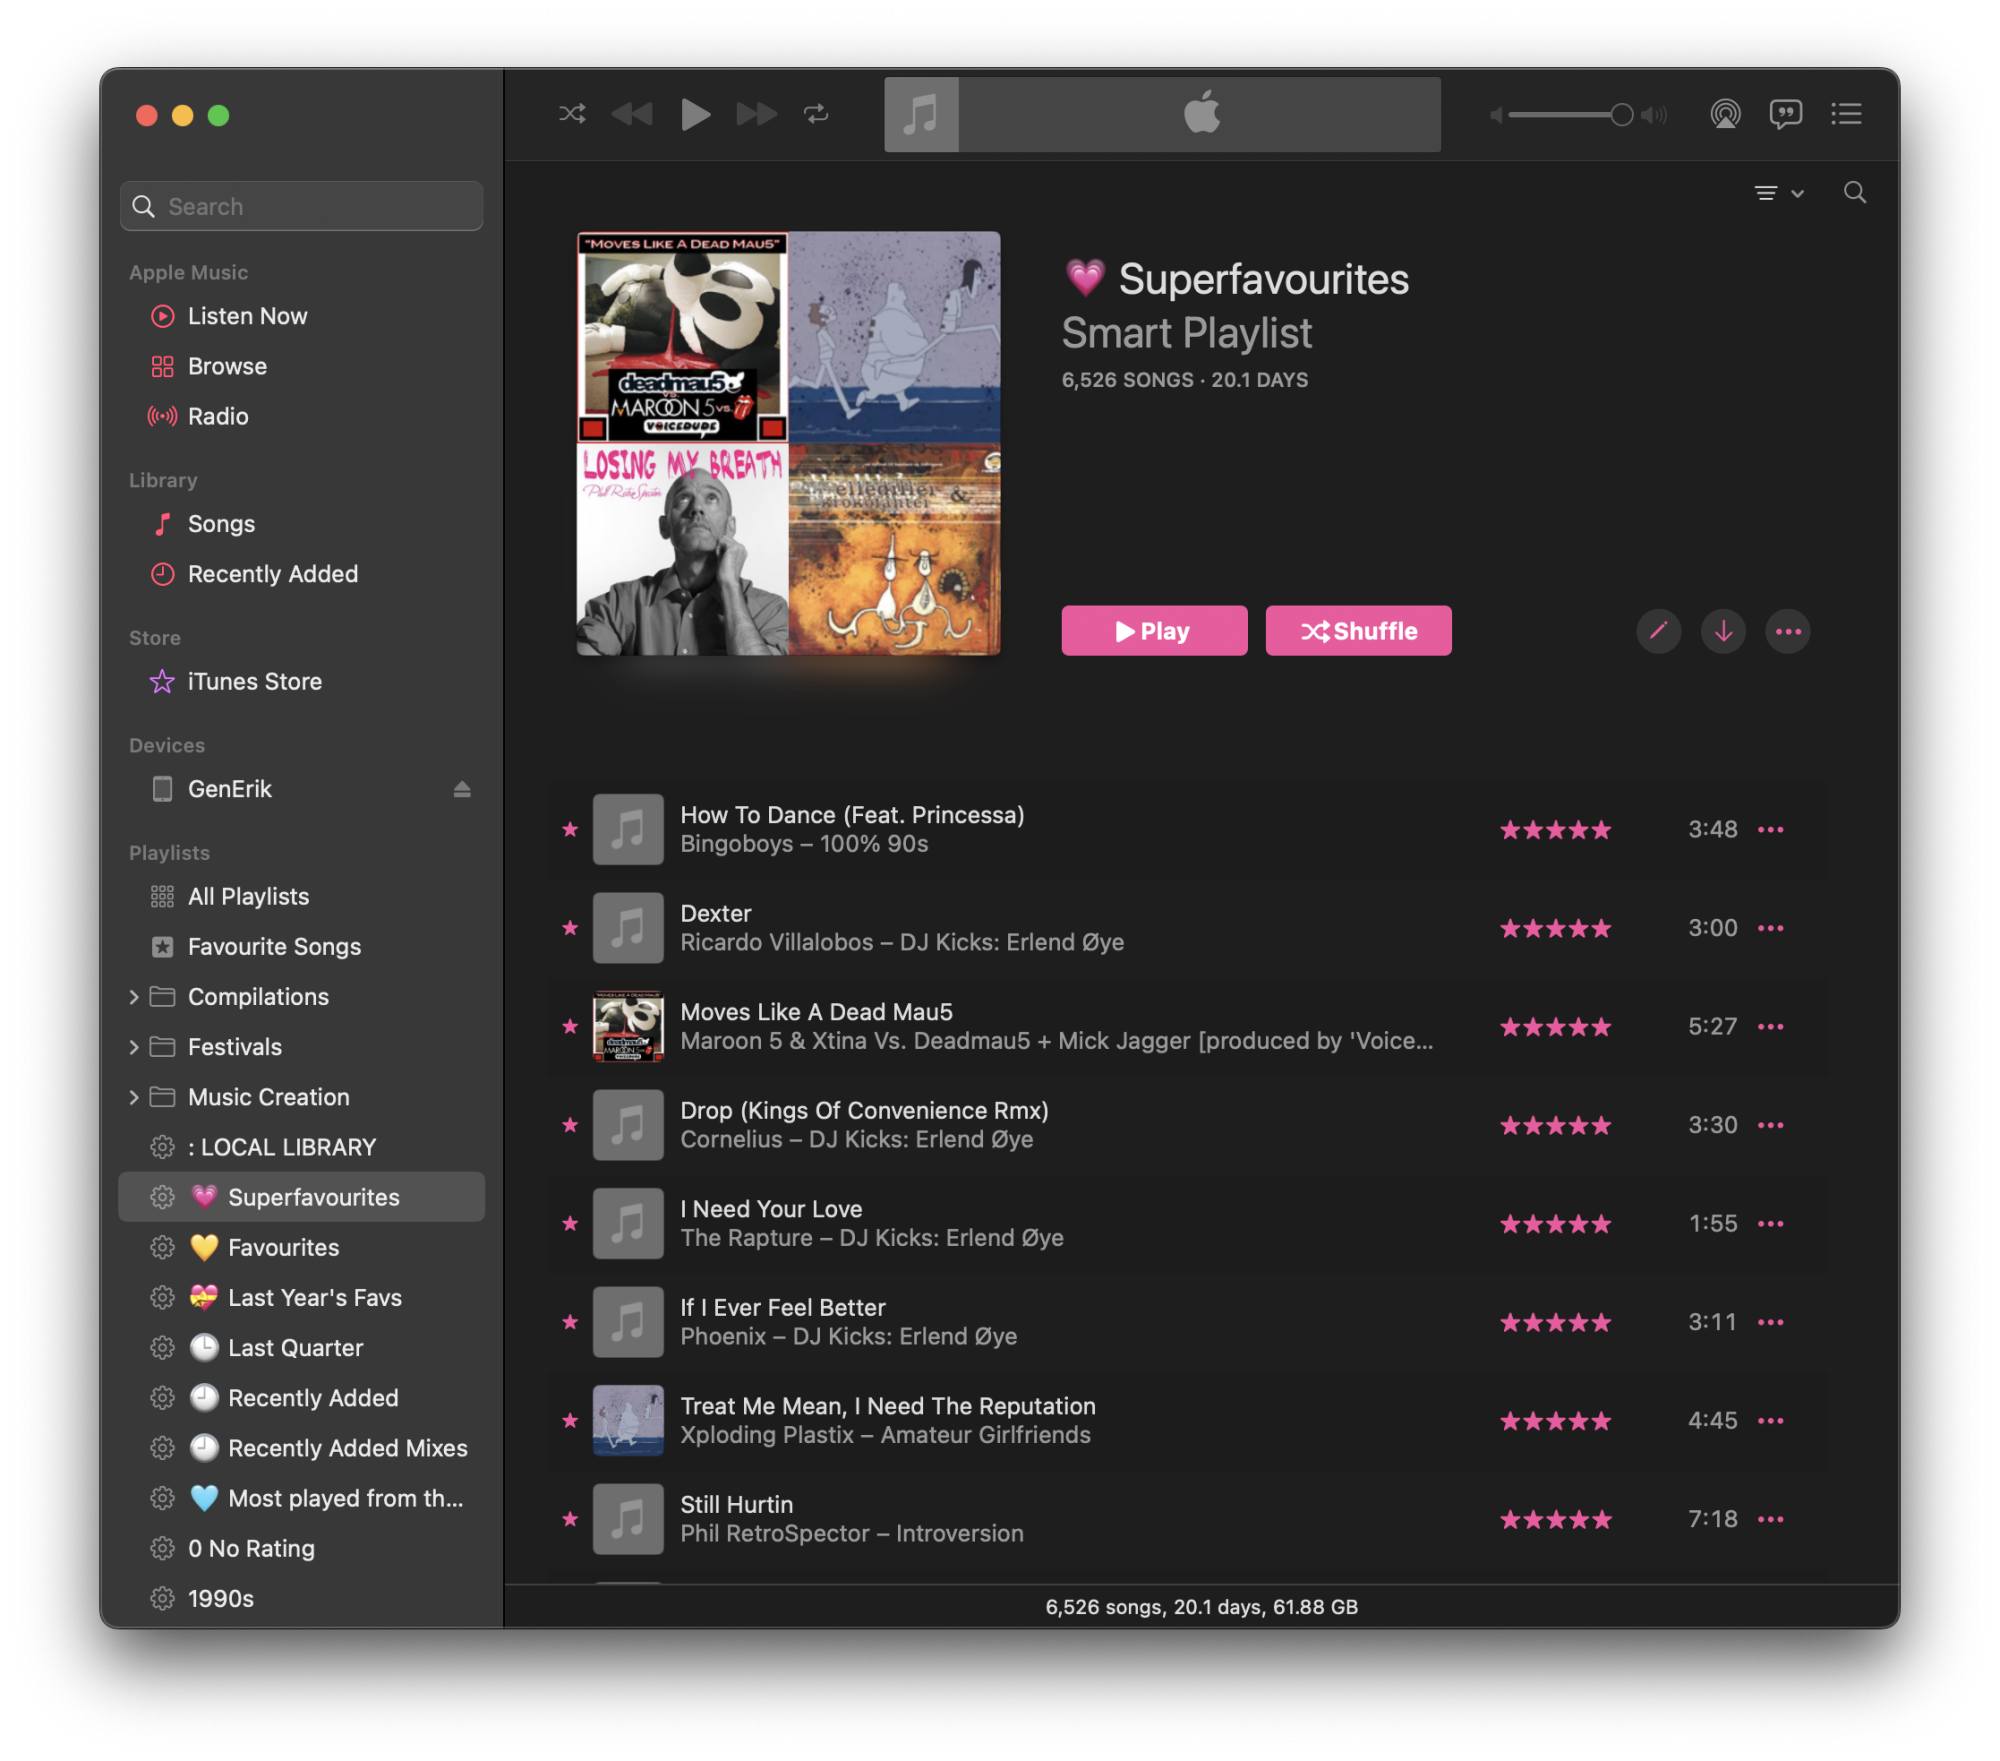Viewport: 2000px width, 1761px height.
Task: Open more options for Dexter
Action: 1771,928
